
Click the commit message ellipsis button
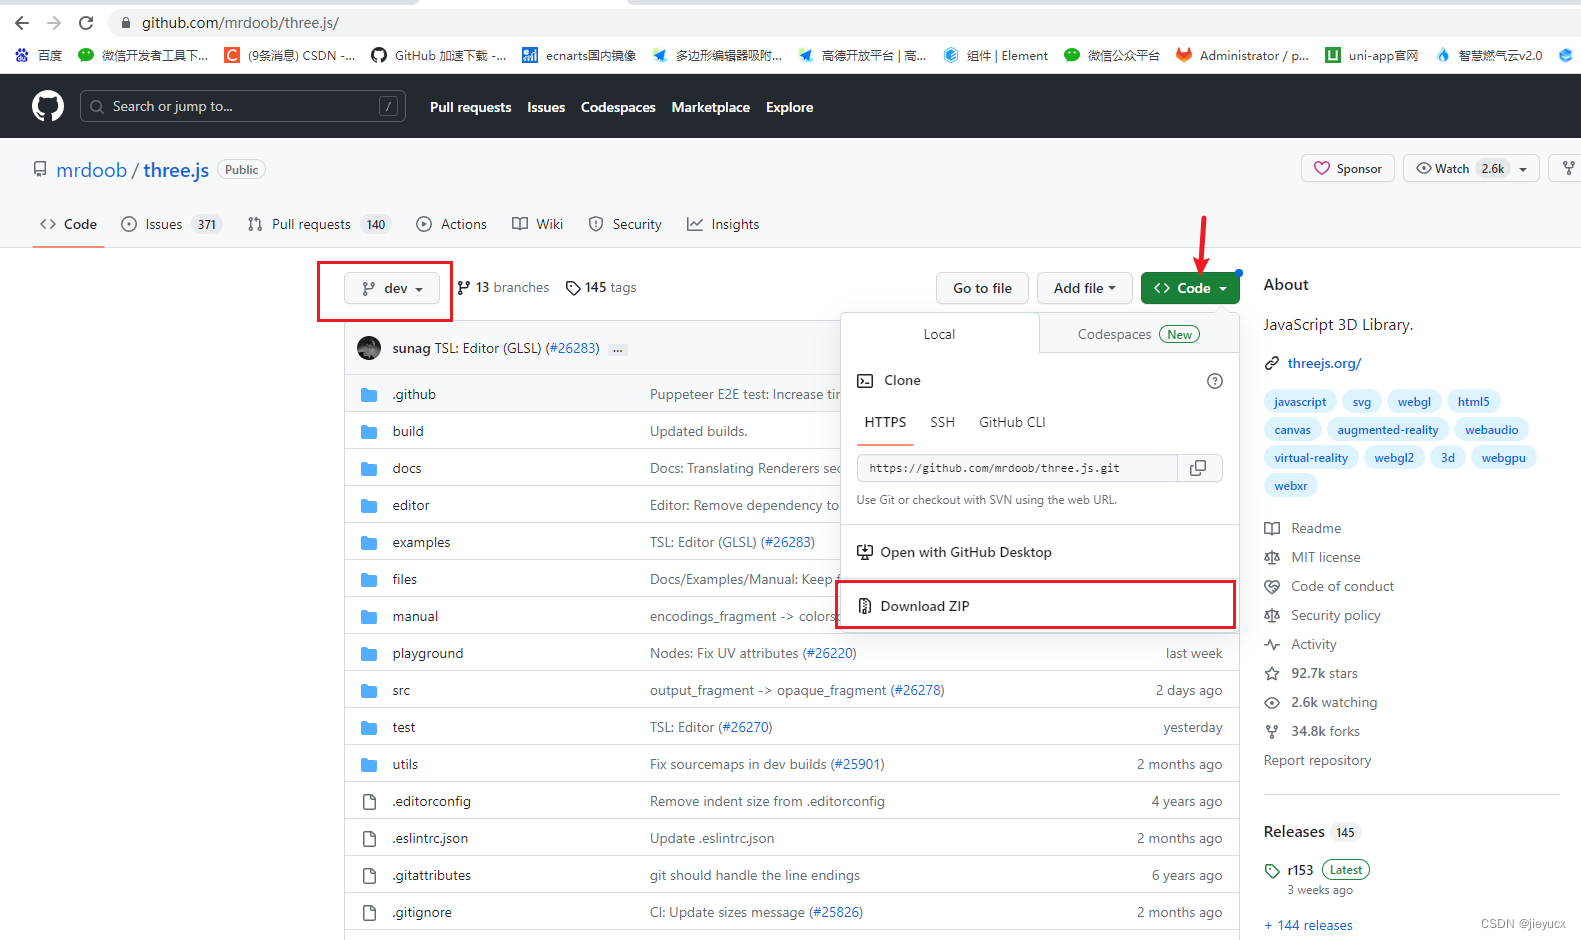click(618, 349)
